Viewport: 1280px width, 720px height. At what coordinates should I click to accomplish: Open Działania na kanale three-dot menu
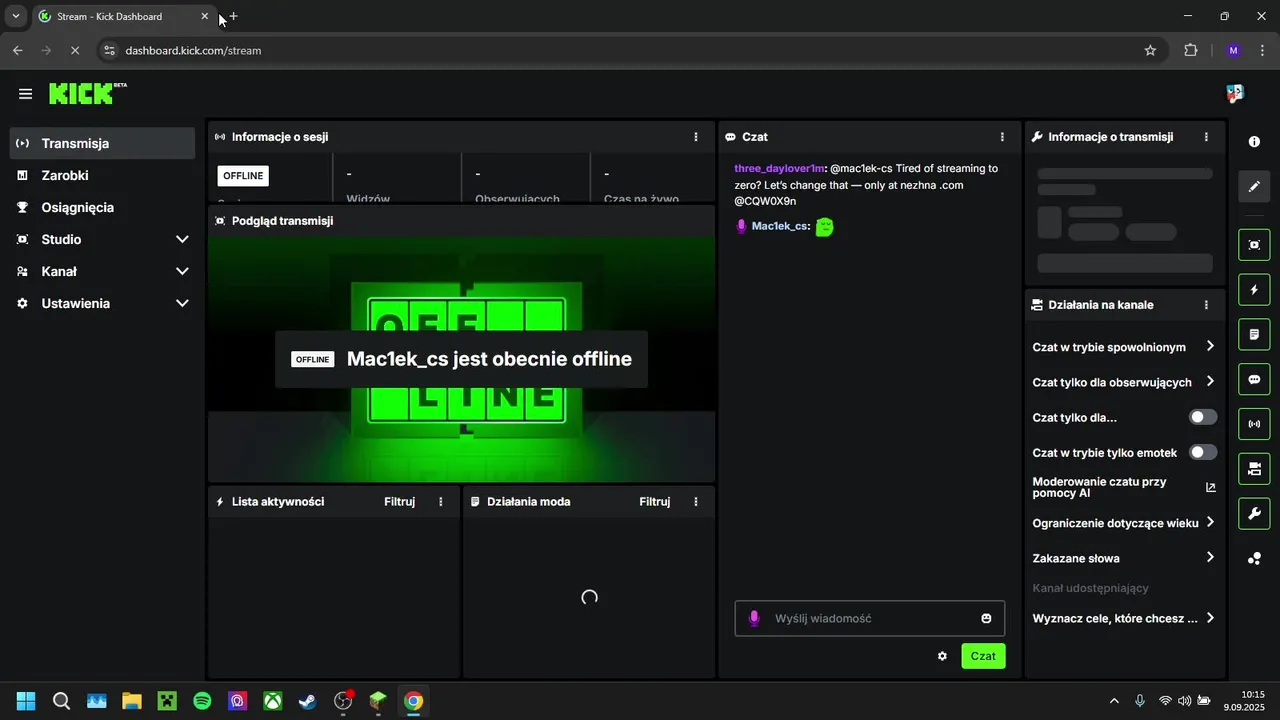pos(1206,305)
